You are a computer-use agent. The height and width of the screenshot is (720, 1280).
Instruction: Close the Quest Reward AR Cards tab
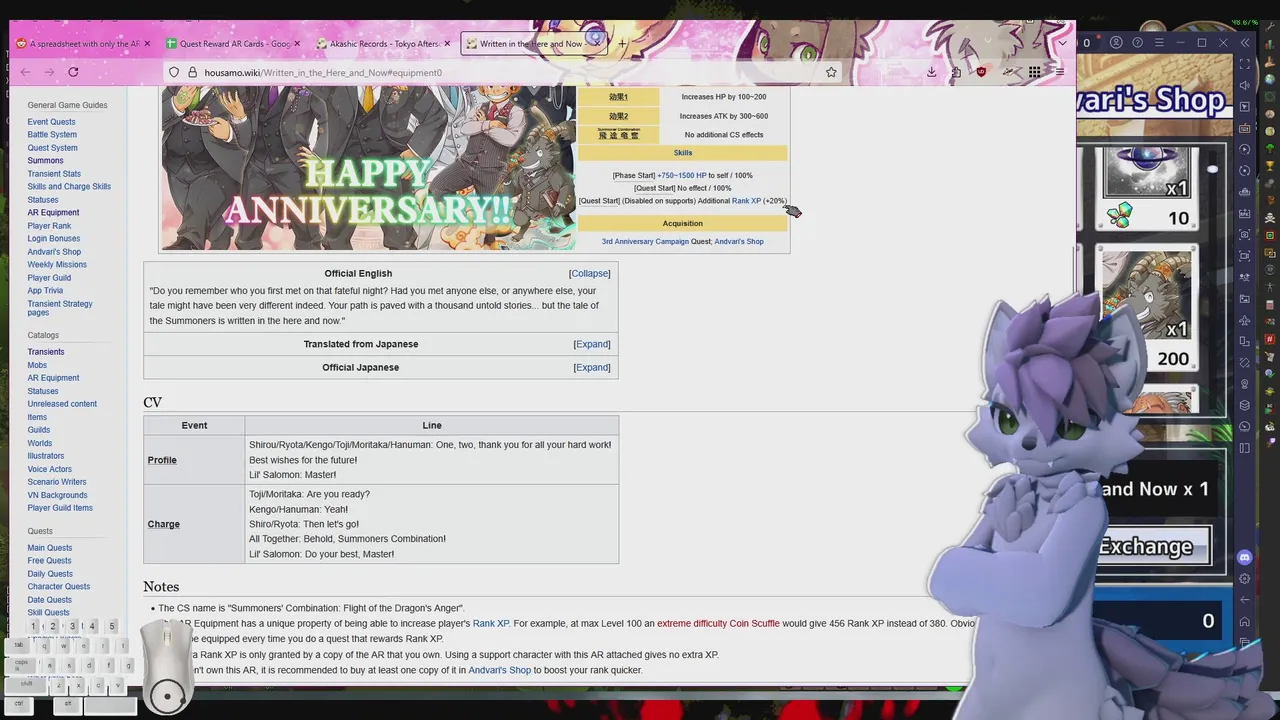[x=297, y=43]
